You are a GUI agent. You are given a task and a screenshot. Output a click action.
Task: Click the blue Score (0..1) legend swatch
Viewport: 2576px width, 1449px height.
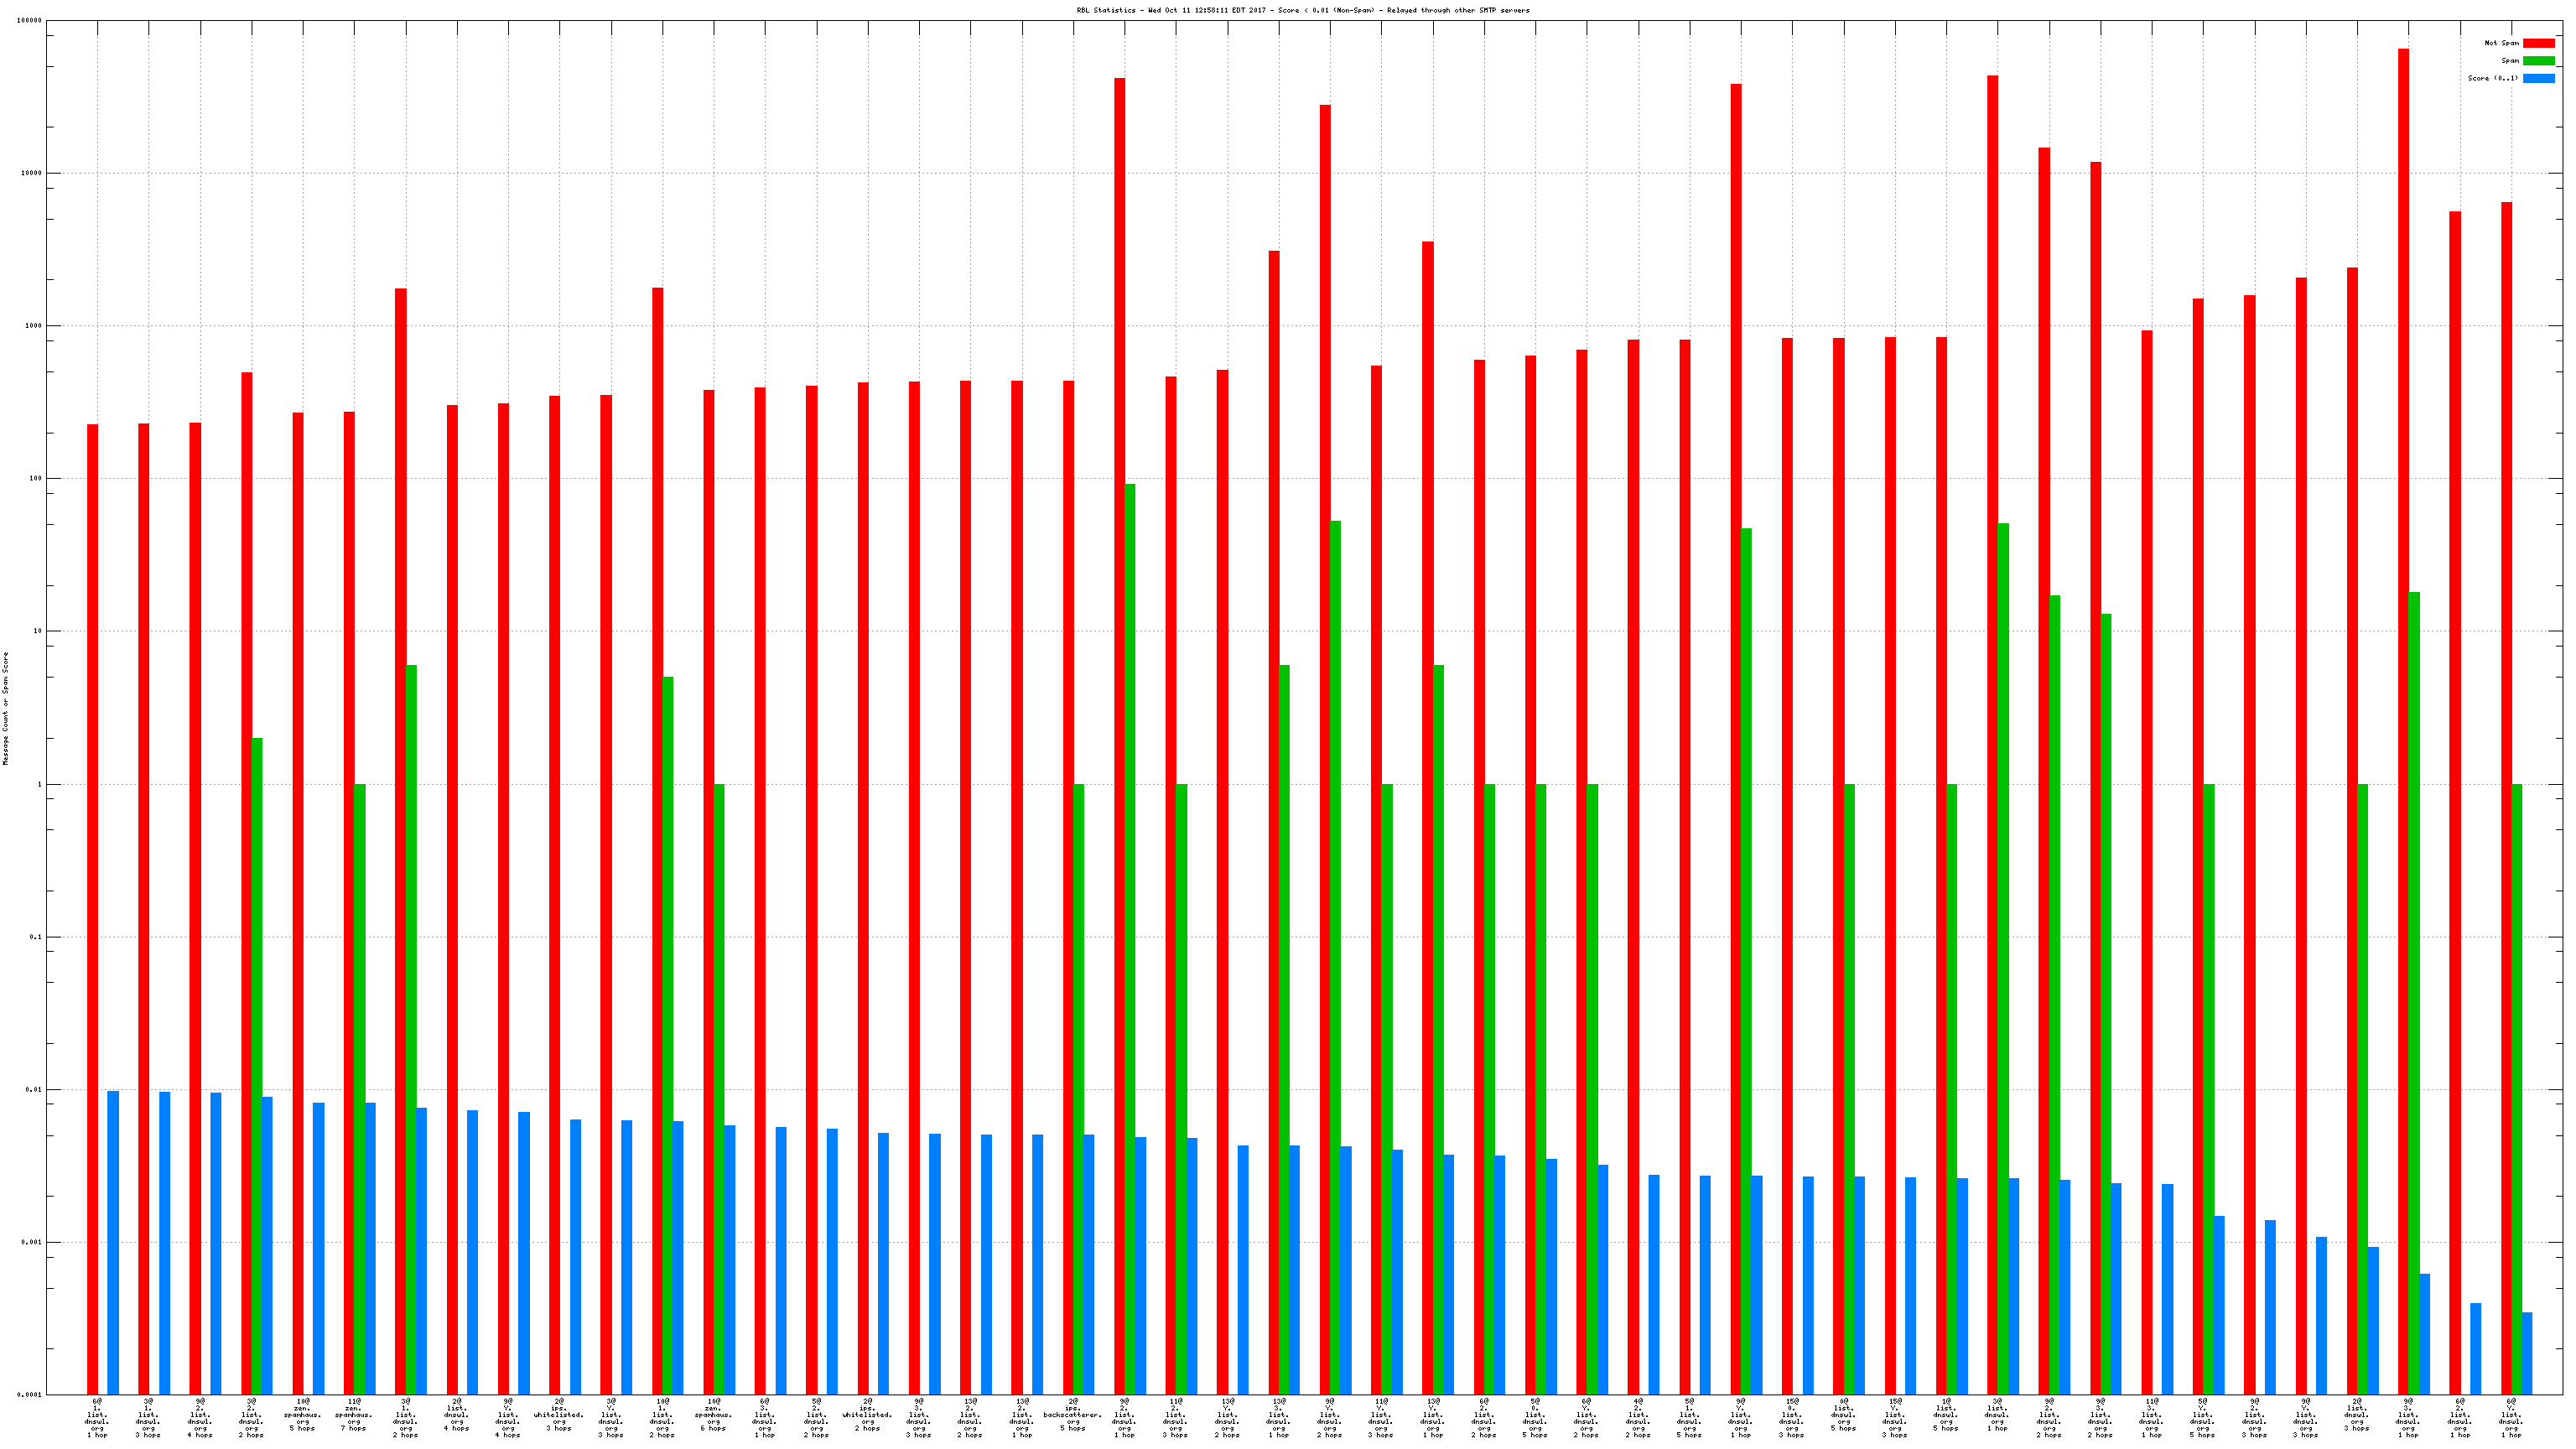[x=2538, y=78]
